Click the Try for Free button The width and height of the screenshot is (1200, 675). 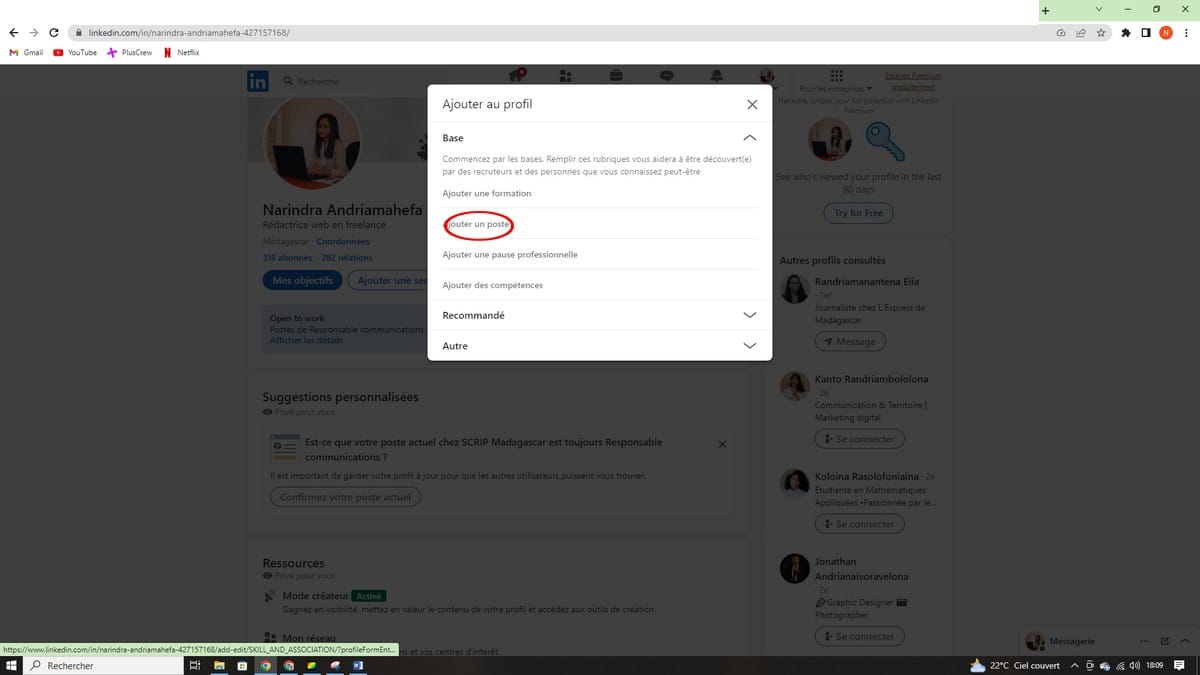coord(858,213)
